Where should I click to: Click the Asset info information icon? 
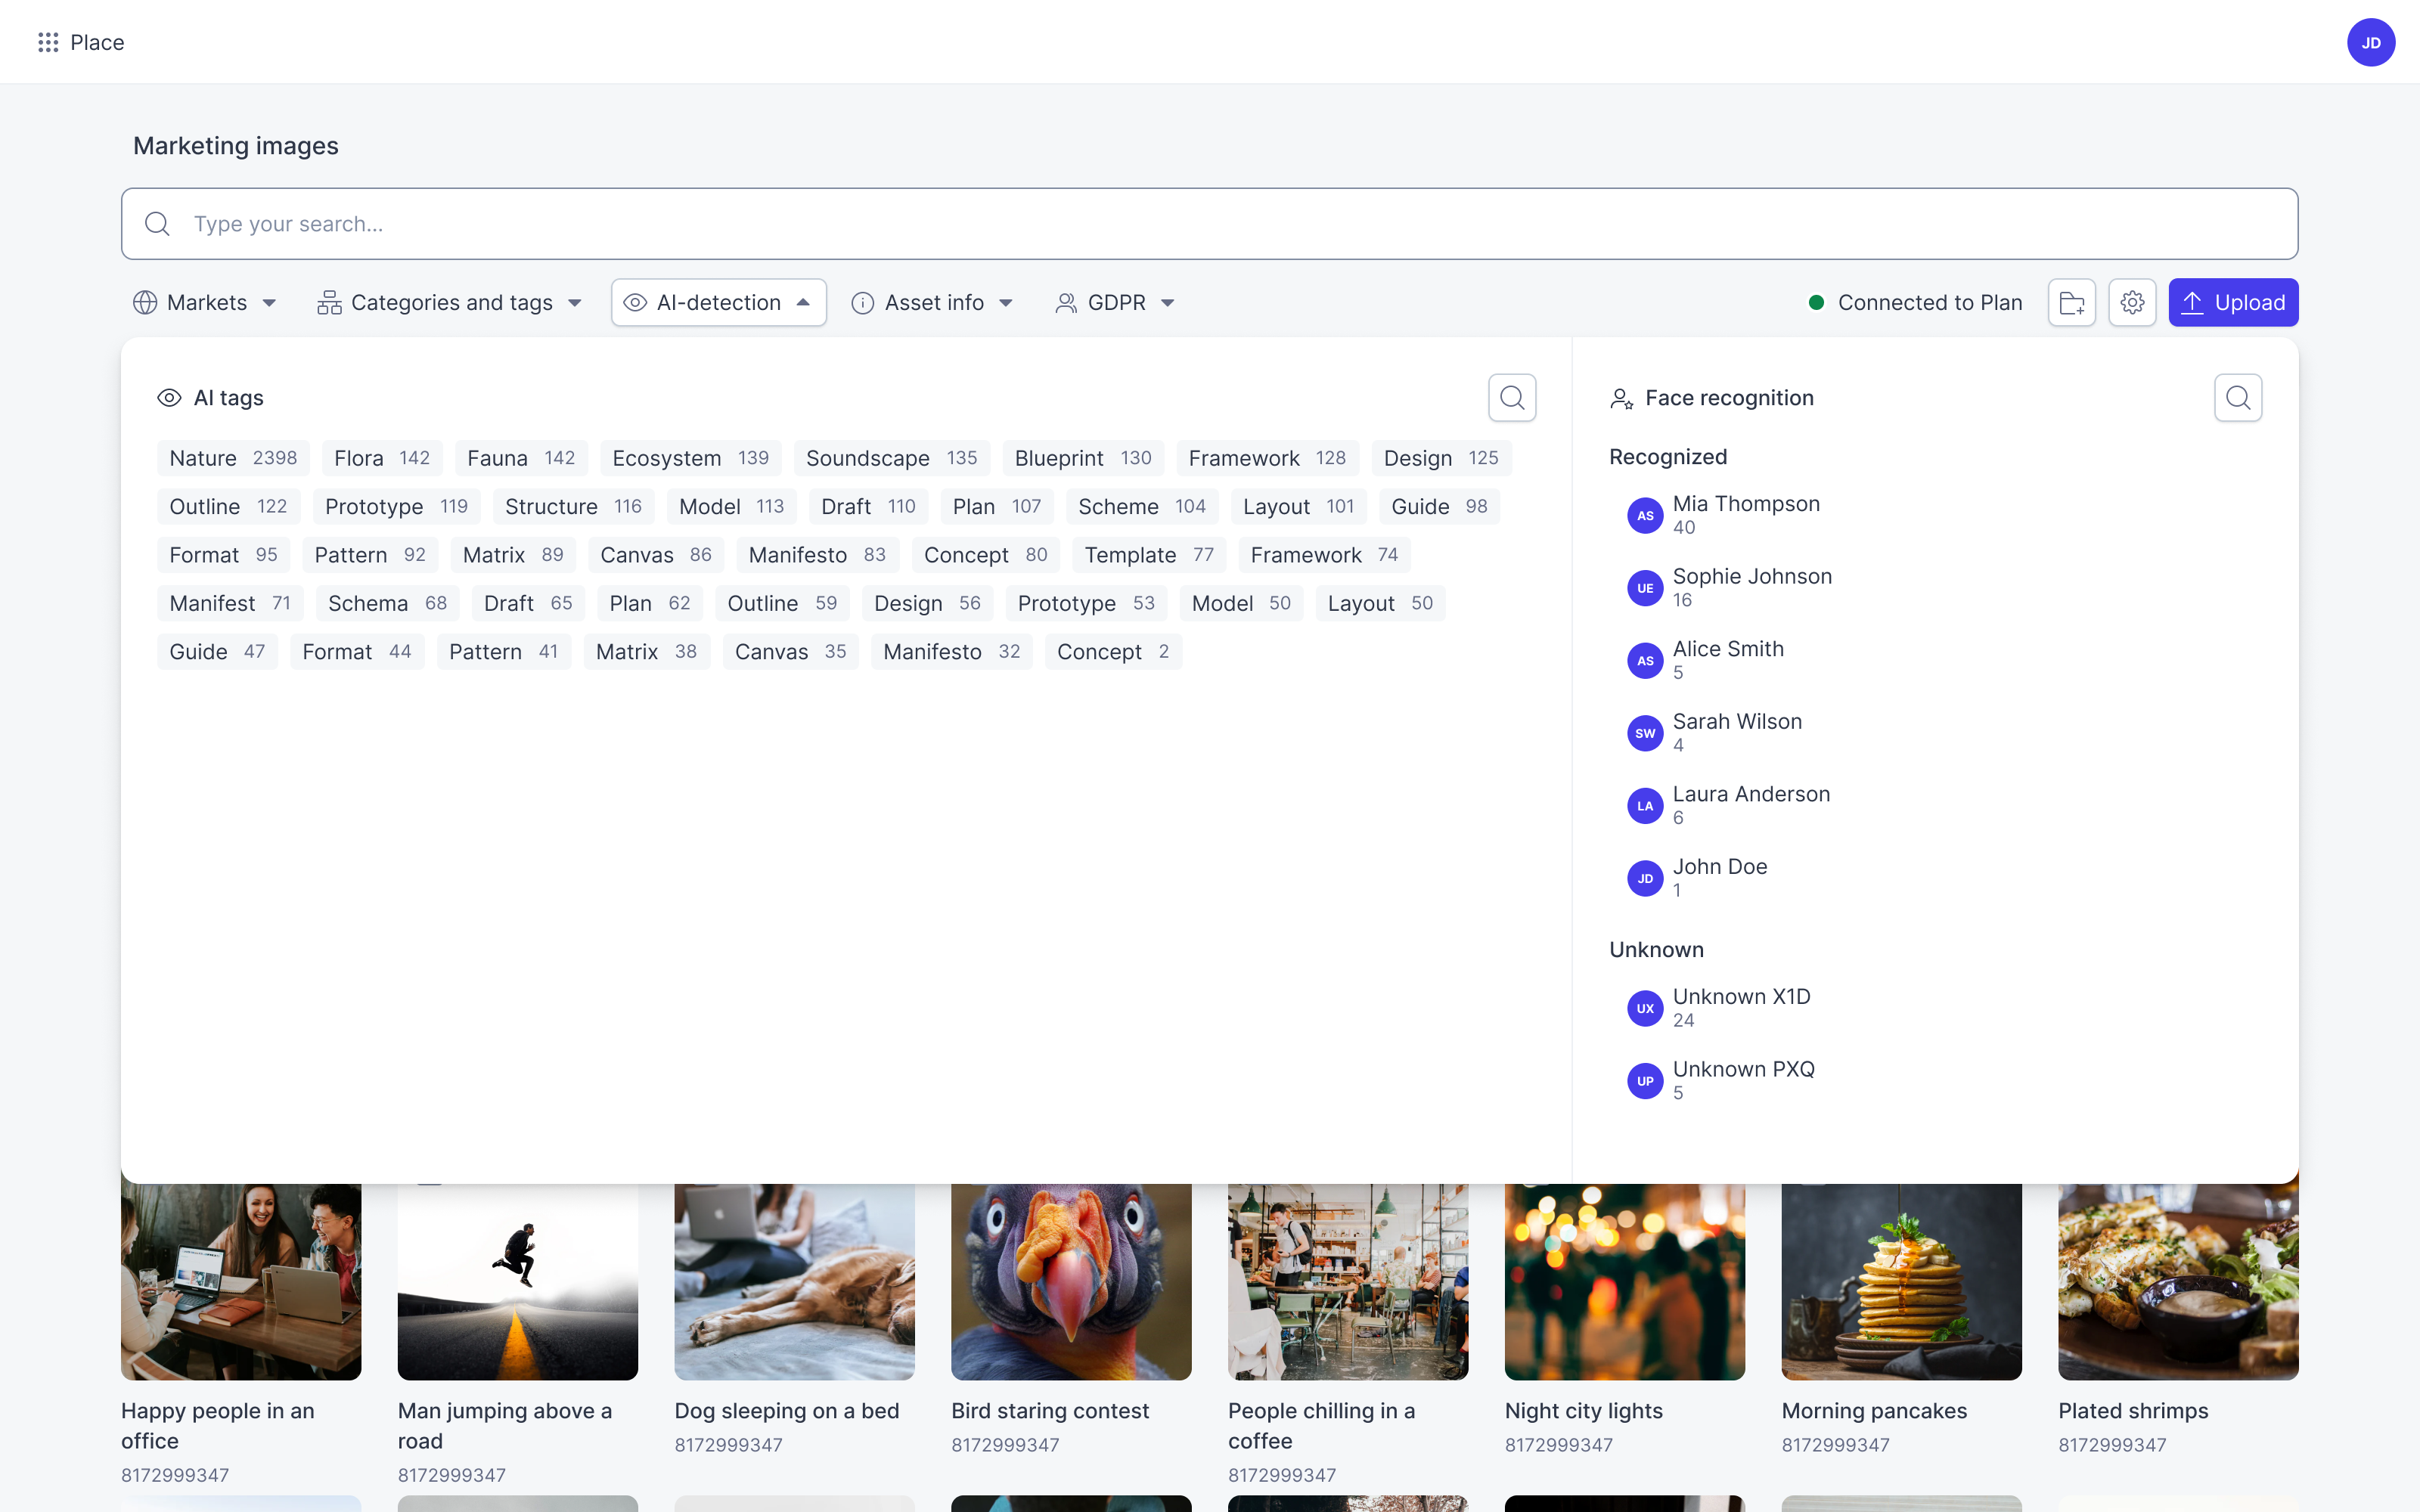tap(862, 302)
